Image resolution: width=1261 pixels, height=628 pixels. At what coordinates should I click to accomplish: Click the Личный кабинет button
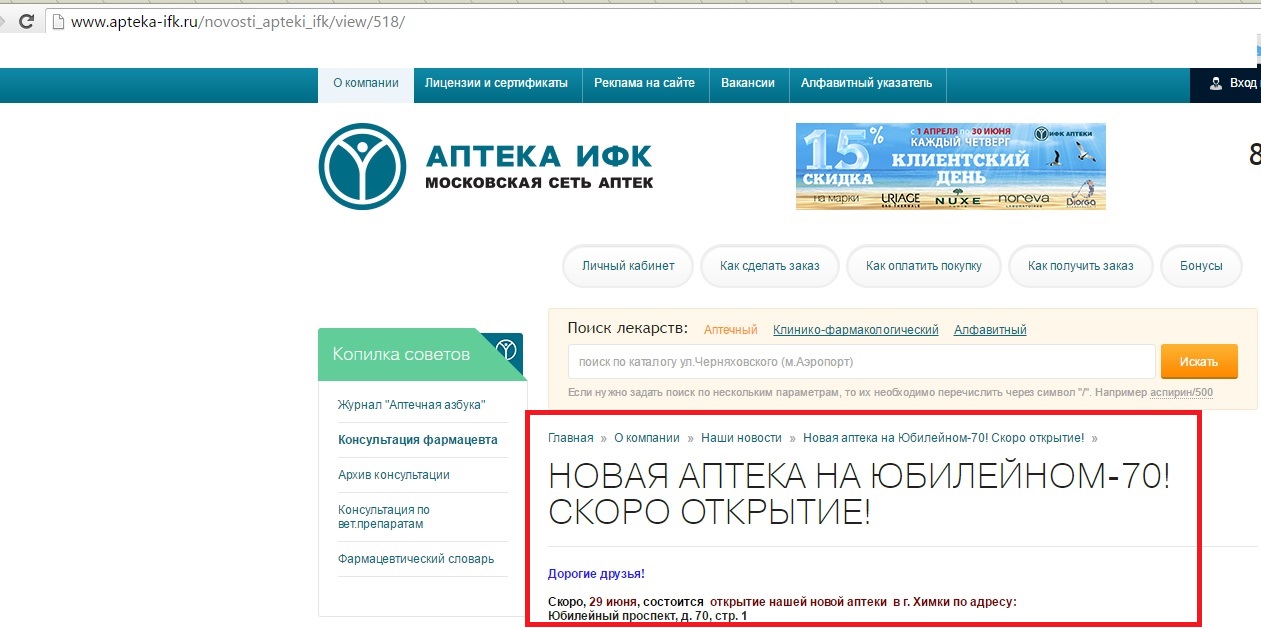pos(628,266)
